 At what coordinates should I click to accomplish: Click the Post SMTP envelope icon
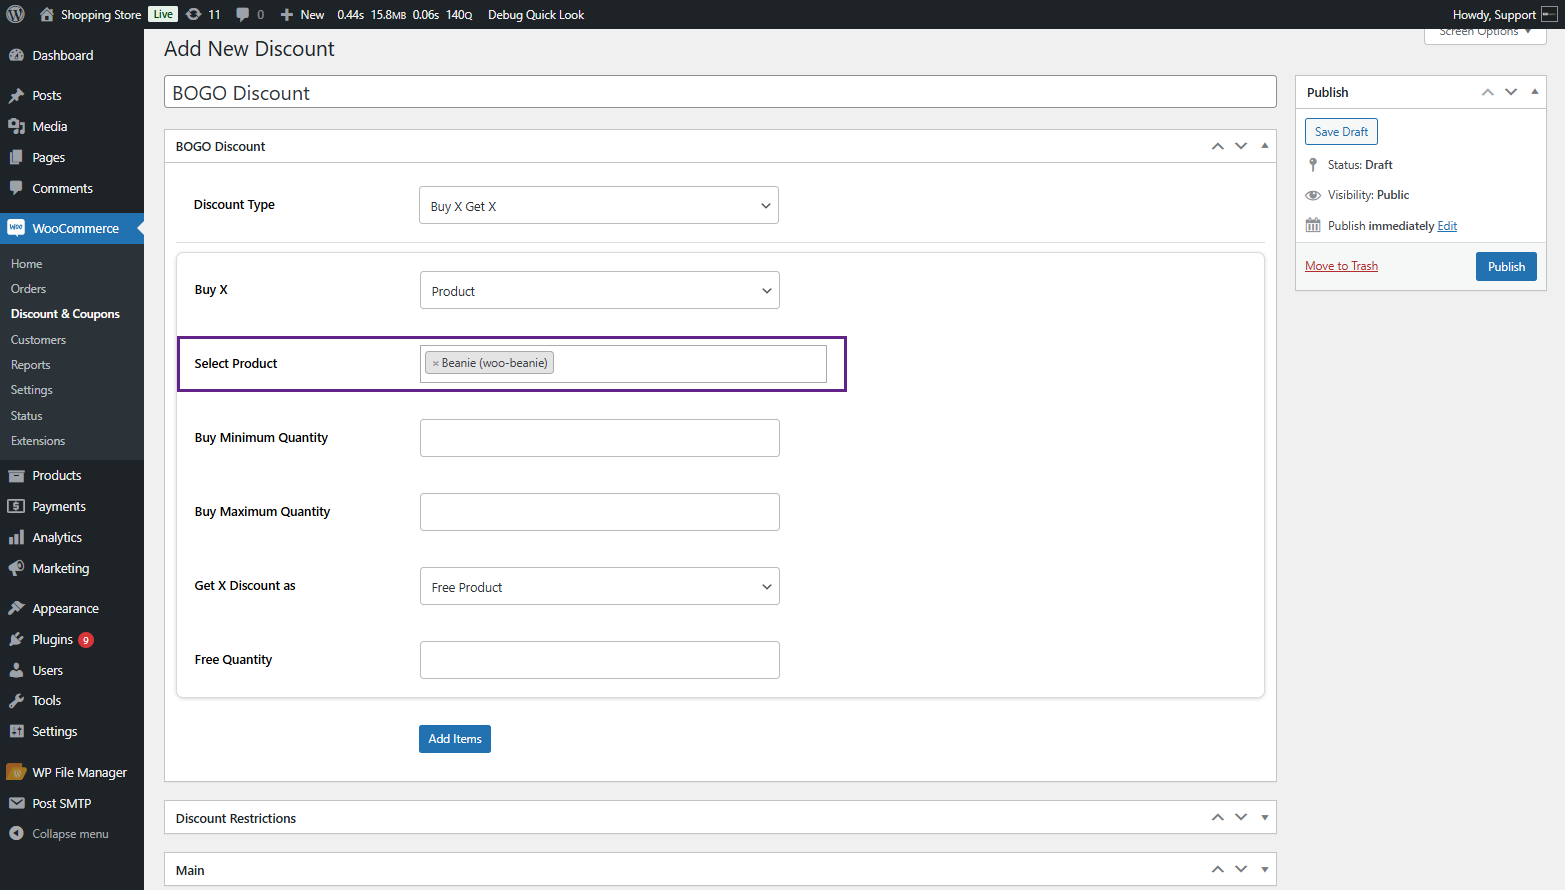coord(16,803)
